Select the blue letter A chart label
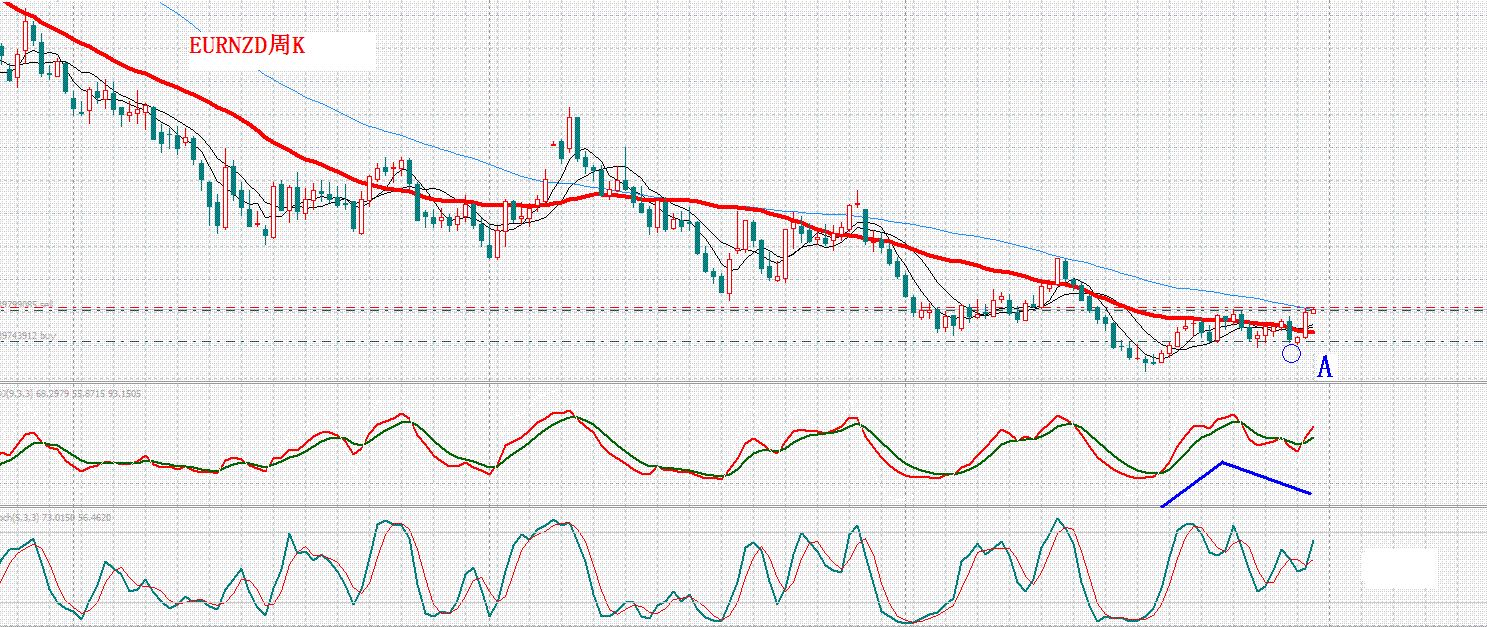Viewport: 1487px width, 627px height. point(1325,367)
